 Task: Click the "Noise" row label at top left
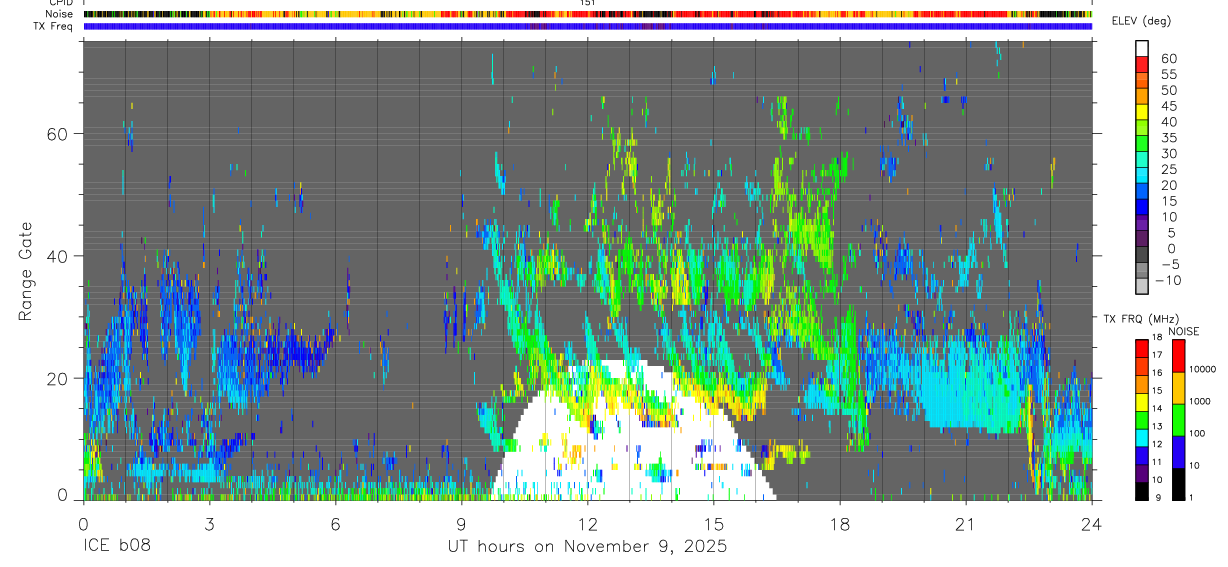[61, 15]
